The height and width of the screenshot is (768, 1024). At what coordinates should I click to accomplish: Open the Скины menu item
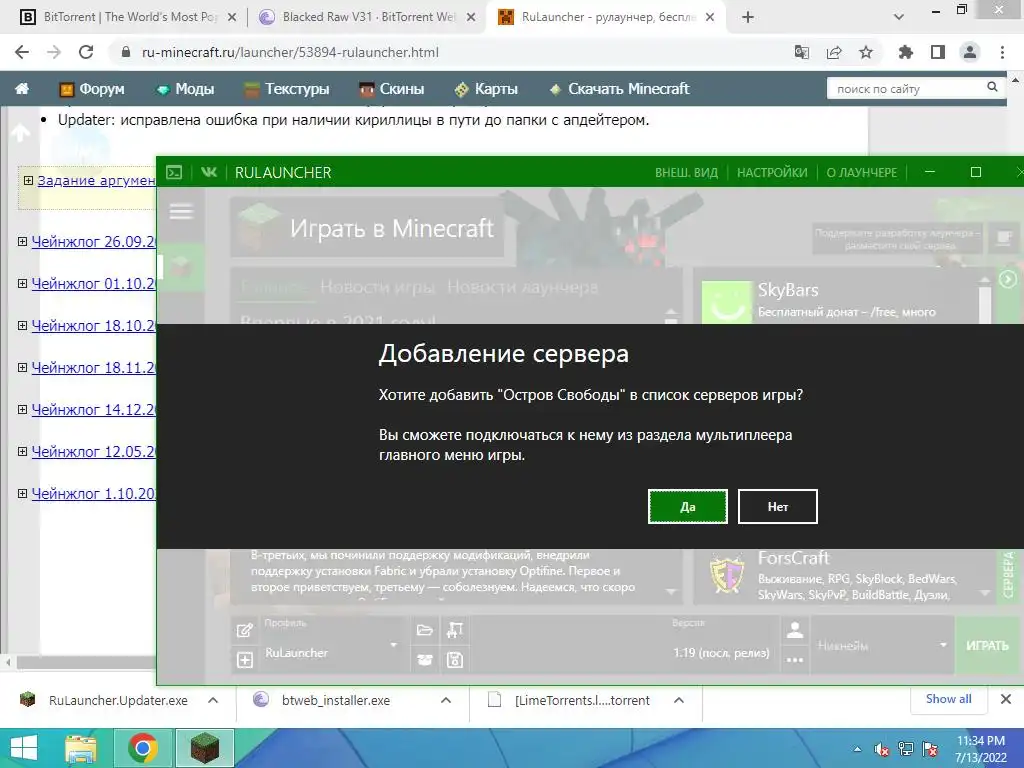coord(392,89)
